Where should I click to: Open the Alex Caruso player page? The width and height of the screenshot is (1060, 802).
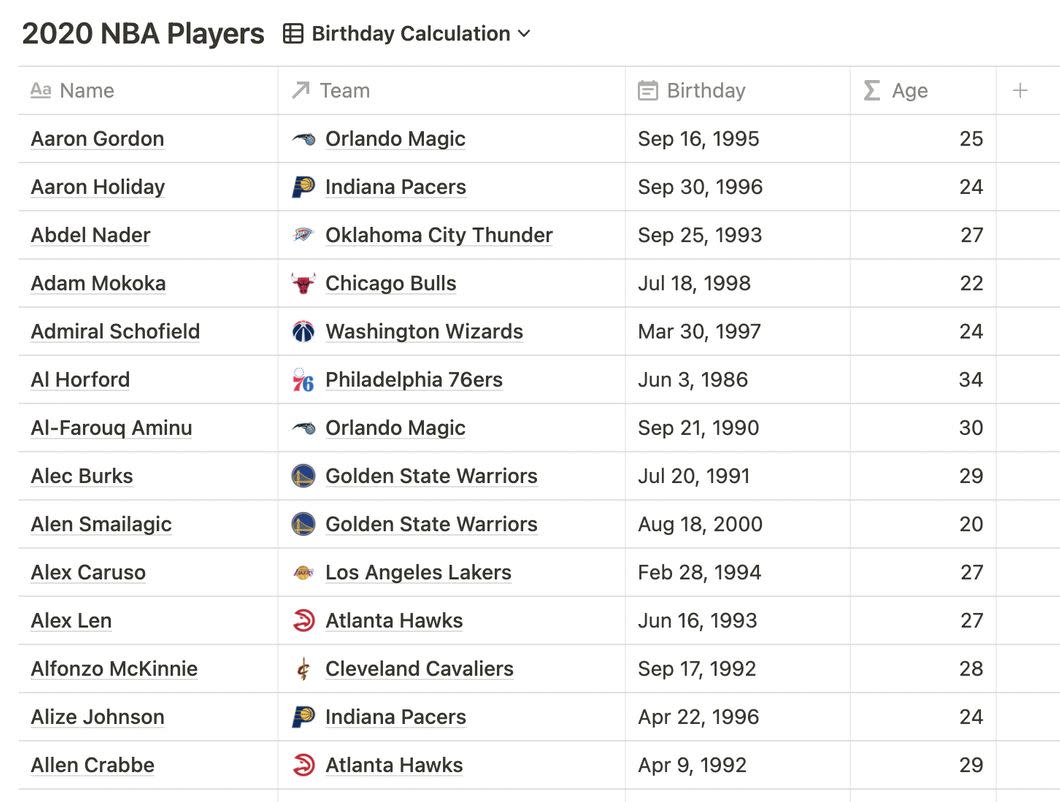(x=88, y=573)
